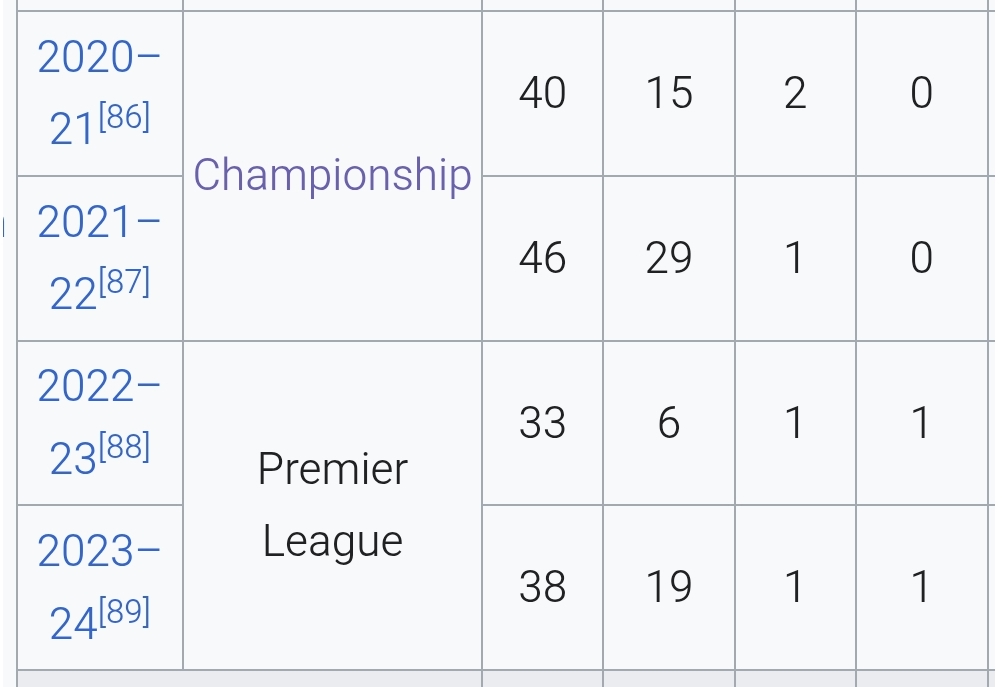Image resolution: width=1003 pixels, height=687 pixels.
Task: Select the 15 goals cell
Action: point(669,93)
